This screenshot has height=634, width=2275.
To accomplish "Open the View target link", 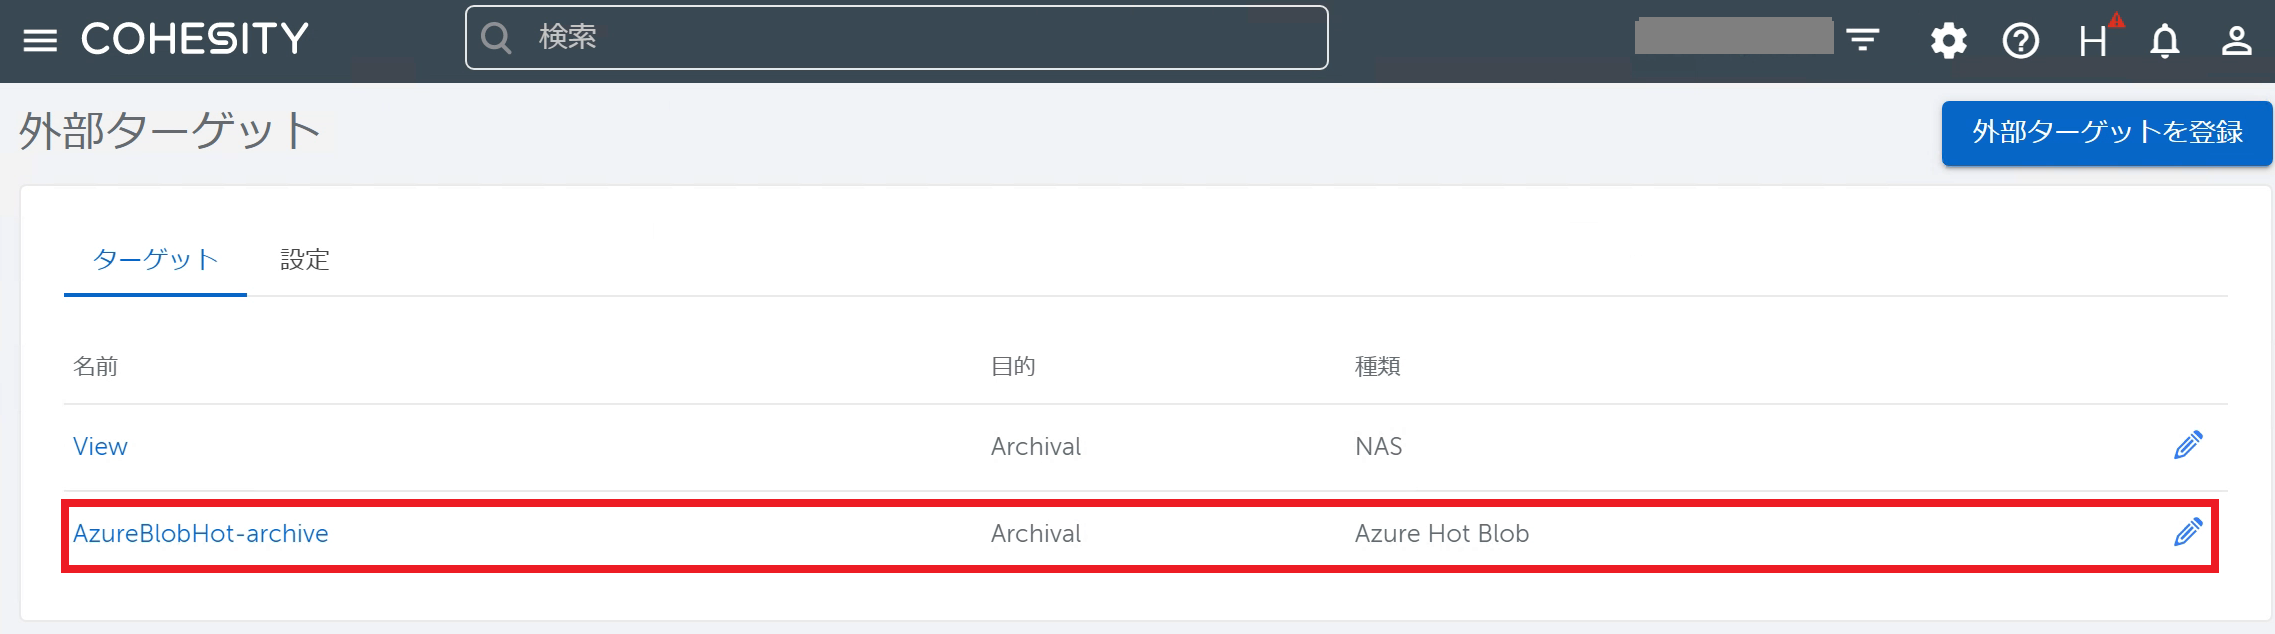I will pos(100,447).
